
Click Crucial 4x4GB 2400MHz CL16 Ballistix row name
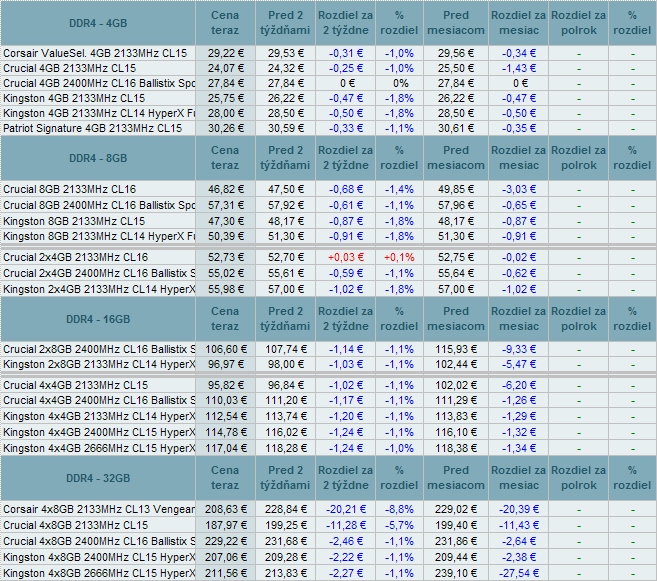click(x=99, y=400)
